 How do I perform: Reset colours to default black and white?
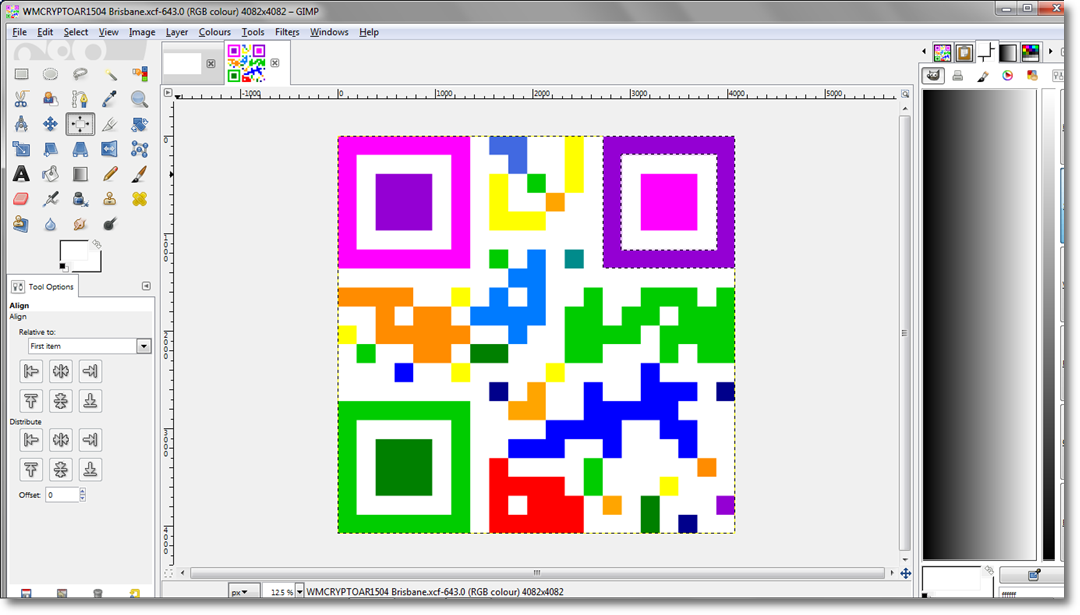[x=63, y=267]
